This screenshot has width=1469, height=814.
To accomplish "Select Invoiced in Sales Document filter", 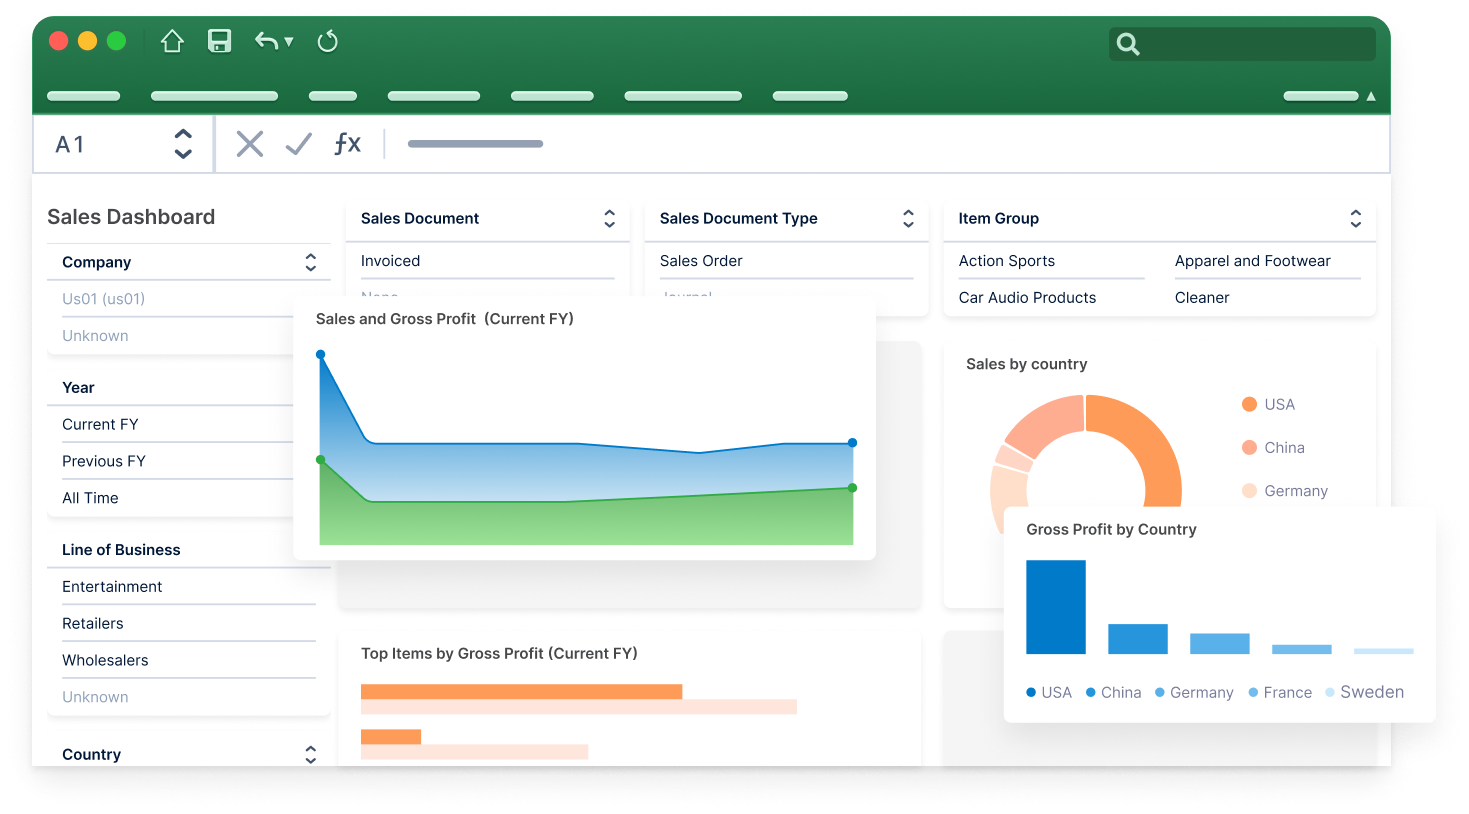I will click(x=390, y=261).
